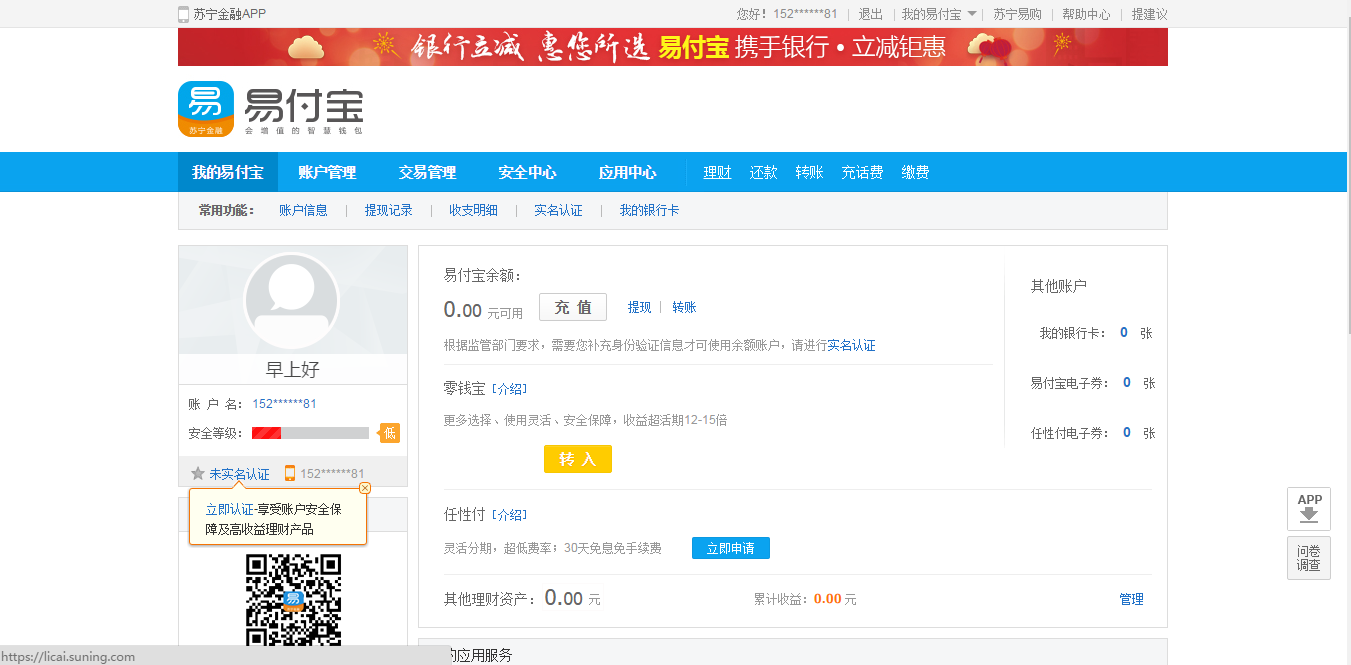Open the 应用中心 navigation tab
This screenshot has height=665, width=1351.
627,172
